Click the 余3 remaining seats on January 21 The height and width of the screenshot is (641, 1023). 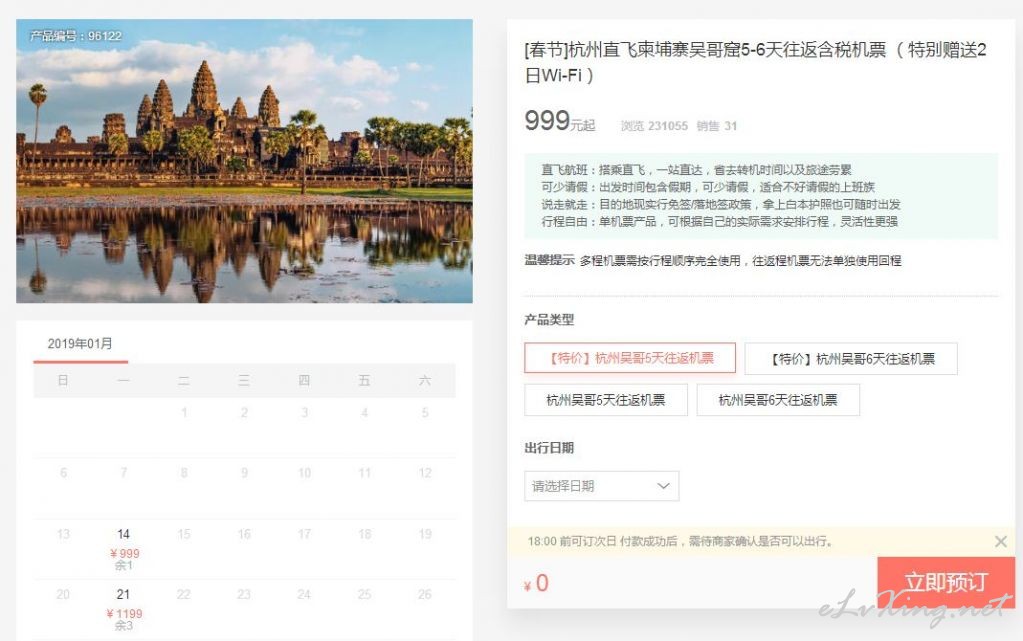point(123,625)
